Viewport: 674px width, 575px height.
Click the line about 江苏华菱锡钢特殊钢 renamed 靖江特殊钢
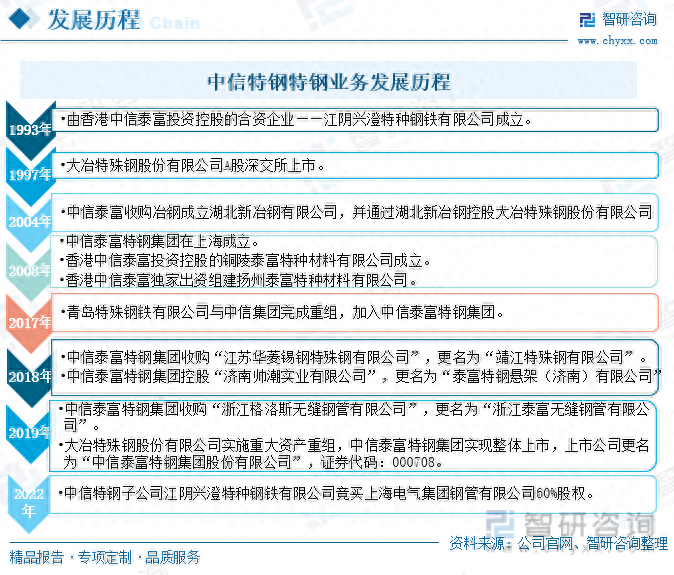(354, 357)
